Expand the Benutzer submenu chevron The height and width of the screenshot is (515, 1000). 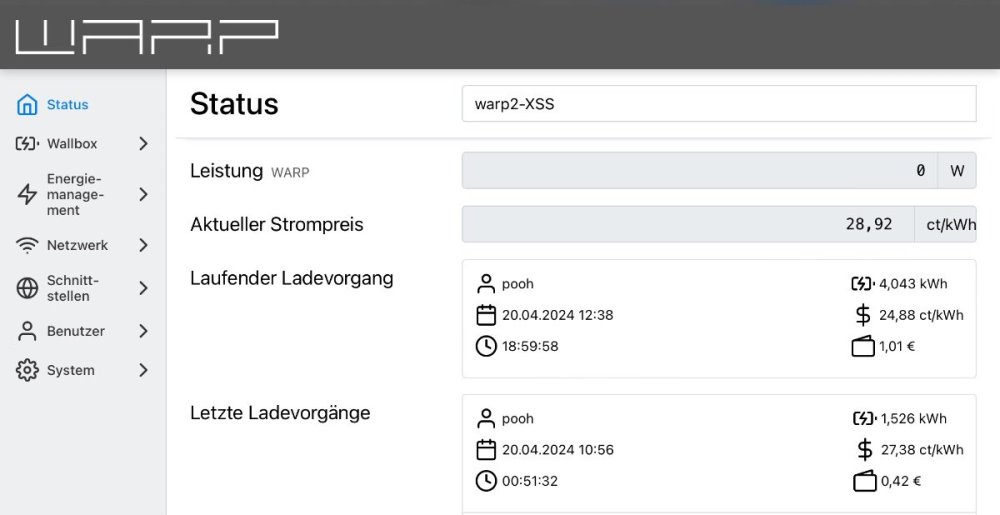pyautogui.click(x=143, y=331)
